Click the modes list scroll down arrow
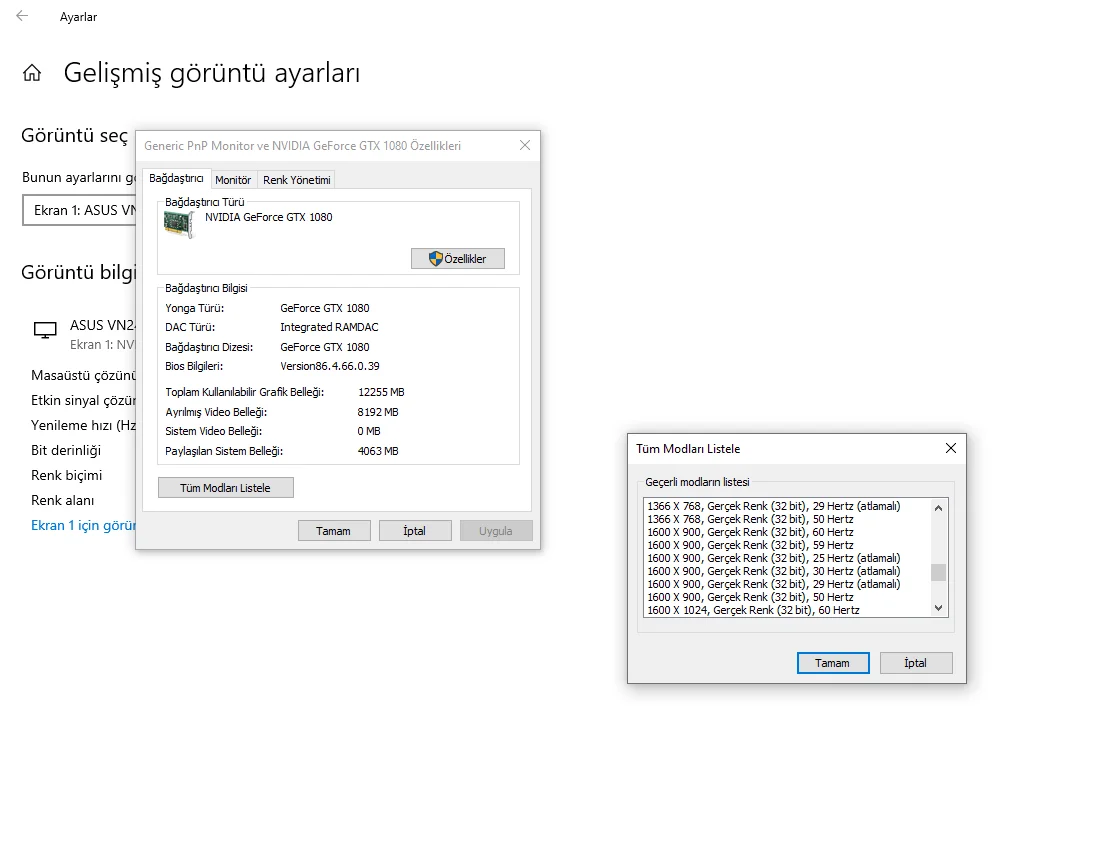Image resolution: width=1116 pixels, height=849 pixels. [x=938, y=608]
